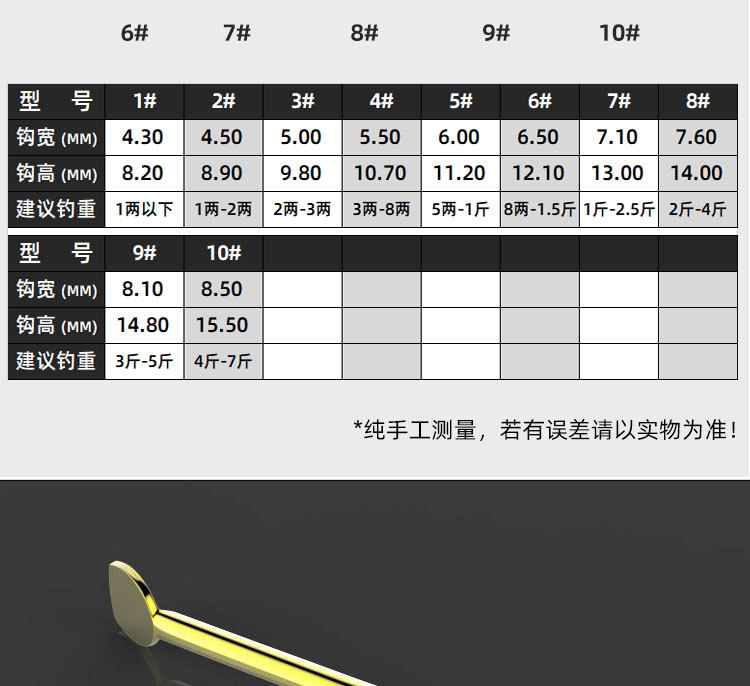The height and width of the screenshot is (686, 750).
Task: Click the 3两-8两 weight cell
Action: click(x=382, y=210)
